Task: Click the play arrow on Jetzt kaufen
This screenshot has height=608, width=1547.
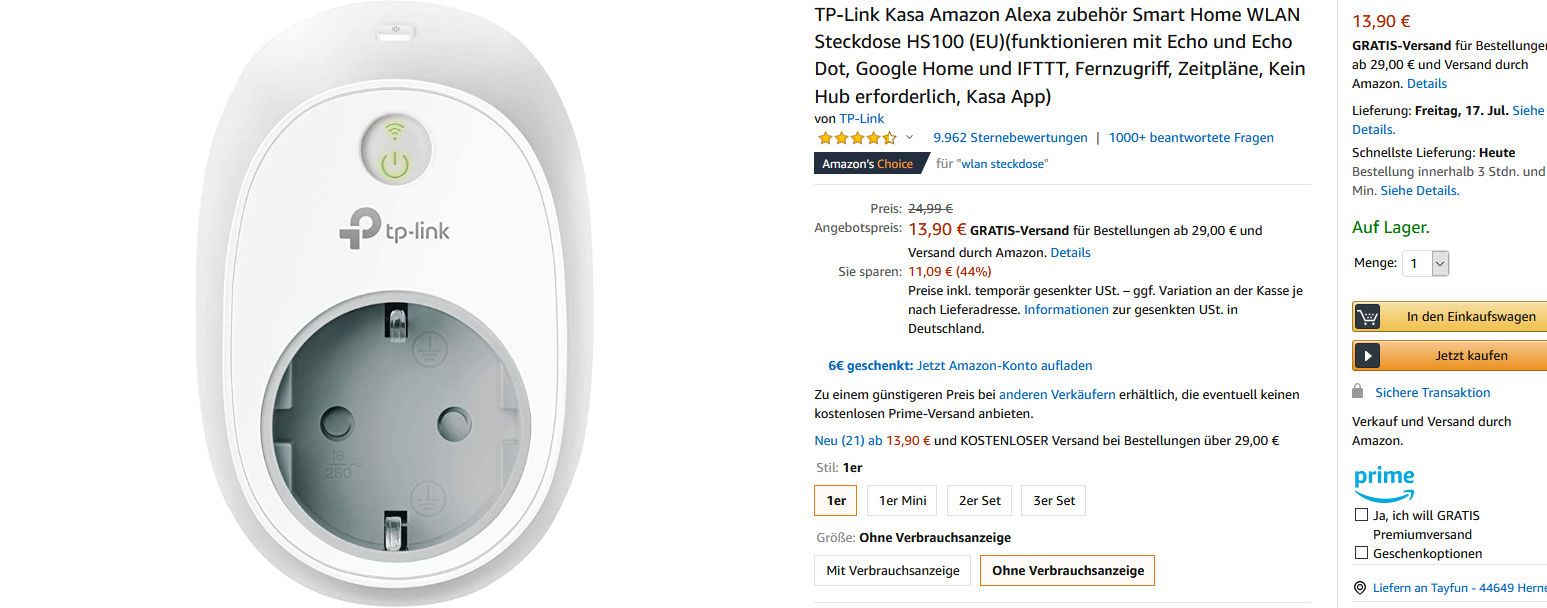Action: pyautogui.click(x=1367, y=355)
